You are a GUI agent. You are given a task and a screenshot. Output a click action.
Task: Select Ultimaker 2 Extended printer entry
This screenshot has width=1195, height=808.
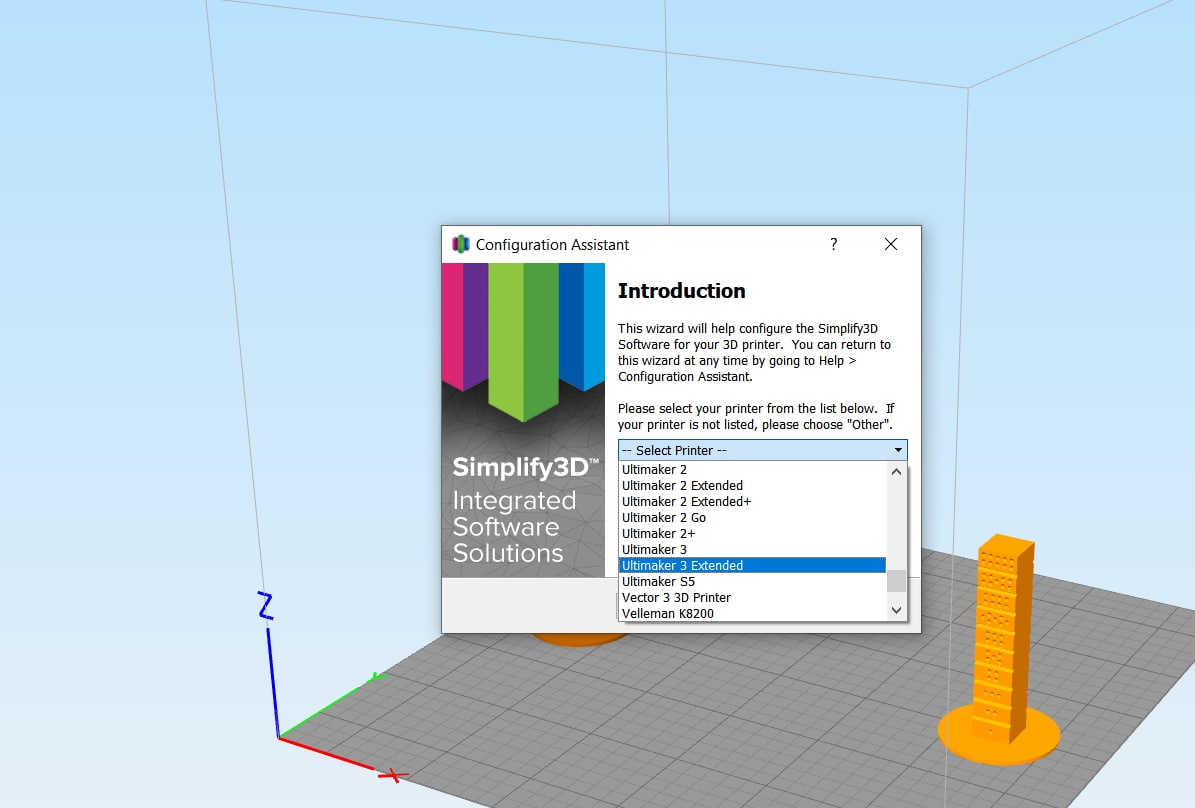click(x=752, y=486)
